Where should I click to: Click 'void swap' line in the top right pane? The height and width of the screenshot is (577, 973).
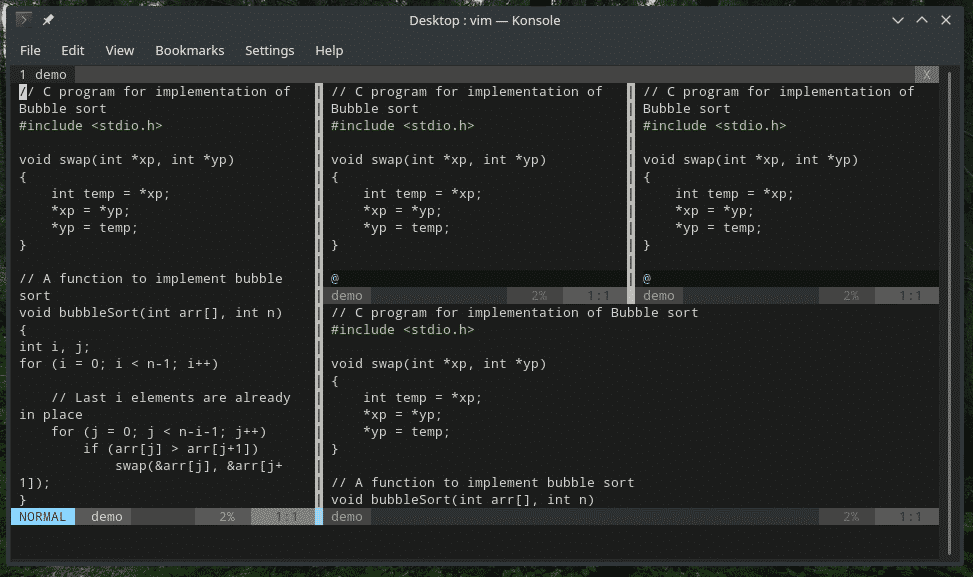pyautogui.click(x=751, y=160)
